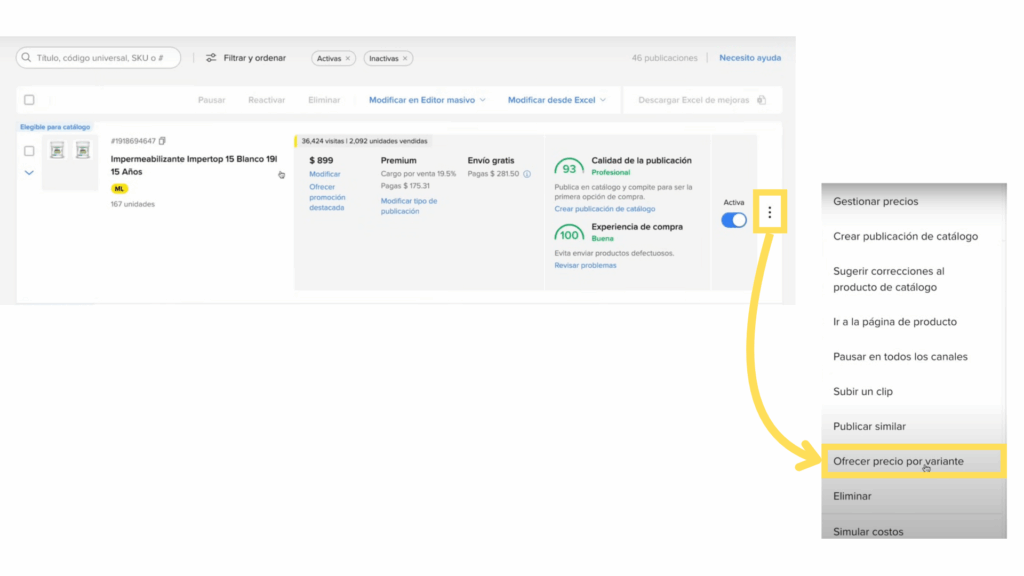This screenshot has width=1024, height=576.
Task: Toggle the Activa publication switch
Action: coord(734,220)
